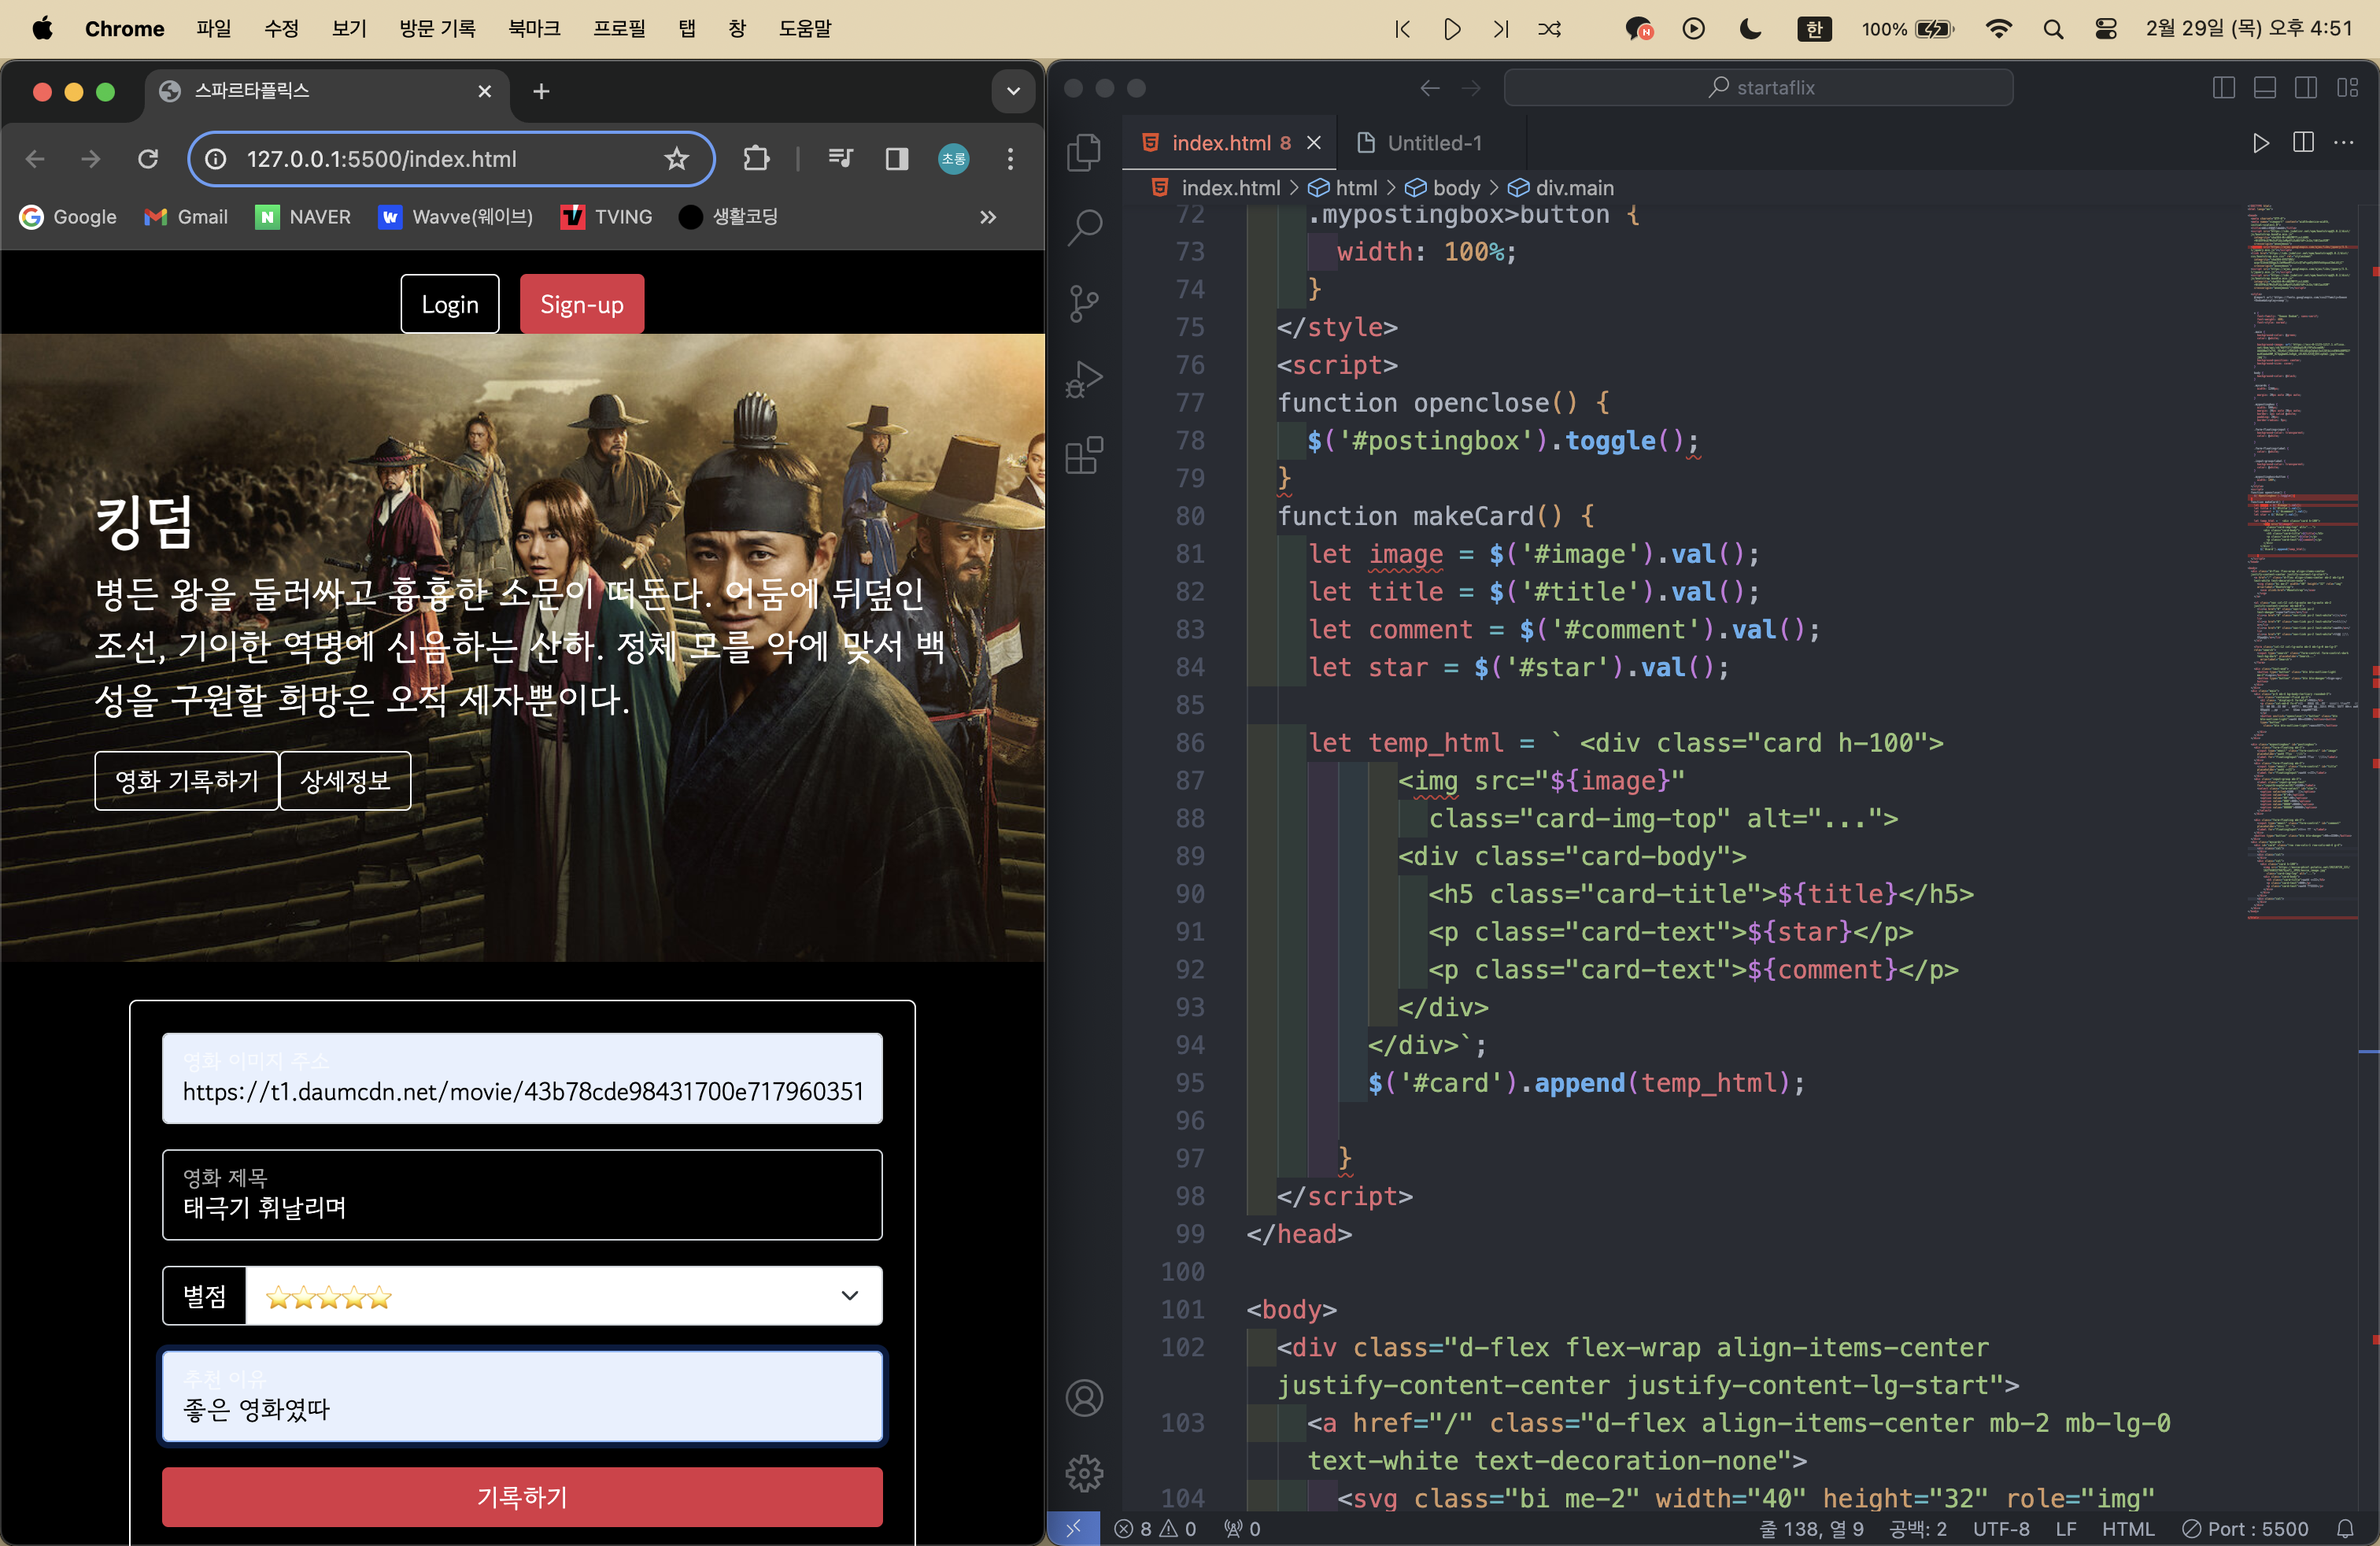Open the Manage gear menu in VS Code
2380x1546 pixels.
[x=1084, y=1472]
